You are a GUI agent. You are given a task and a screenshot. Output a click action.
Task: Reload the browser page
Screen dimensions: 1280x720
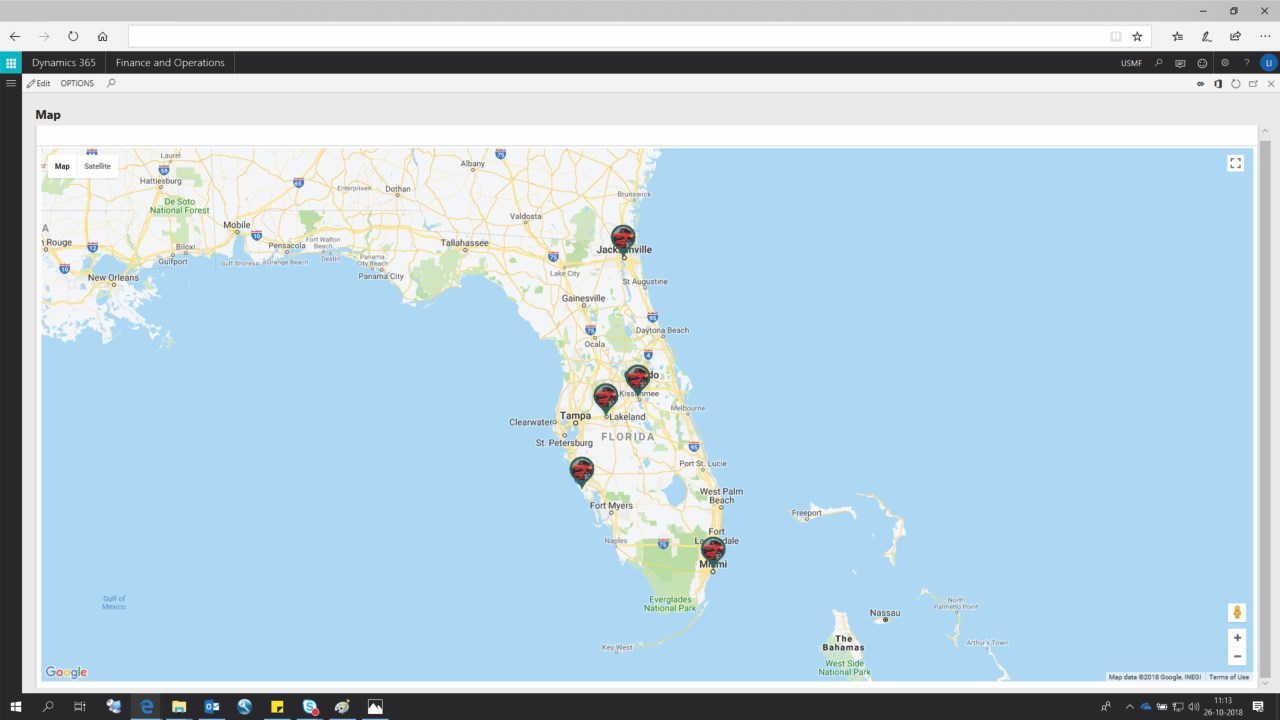tap(73, 36)
